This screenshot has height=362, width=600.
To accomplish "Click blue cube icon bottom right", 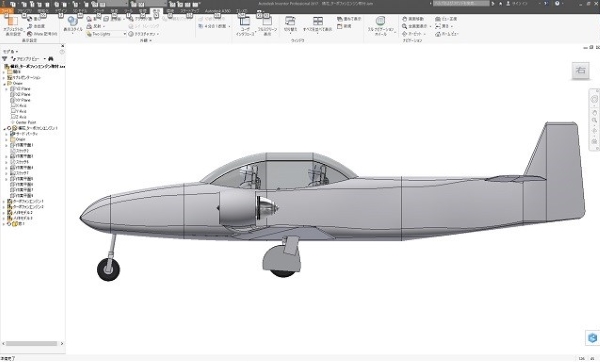I will click(592, 338).
